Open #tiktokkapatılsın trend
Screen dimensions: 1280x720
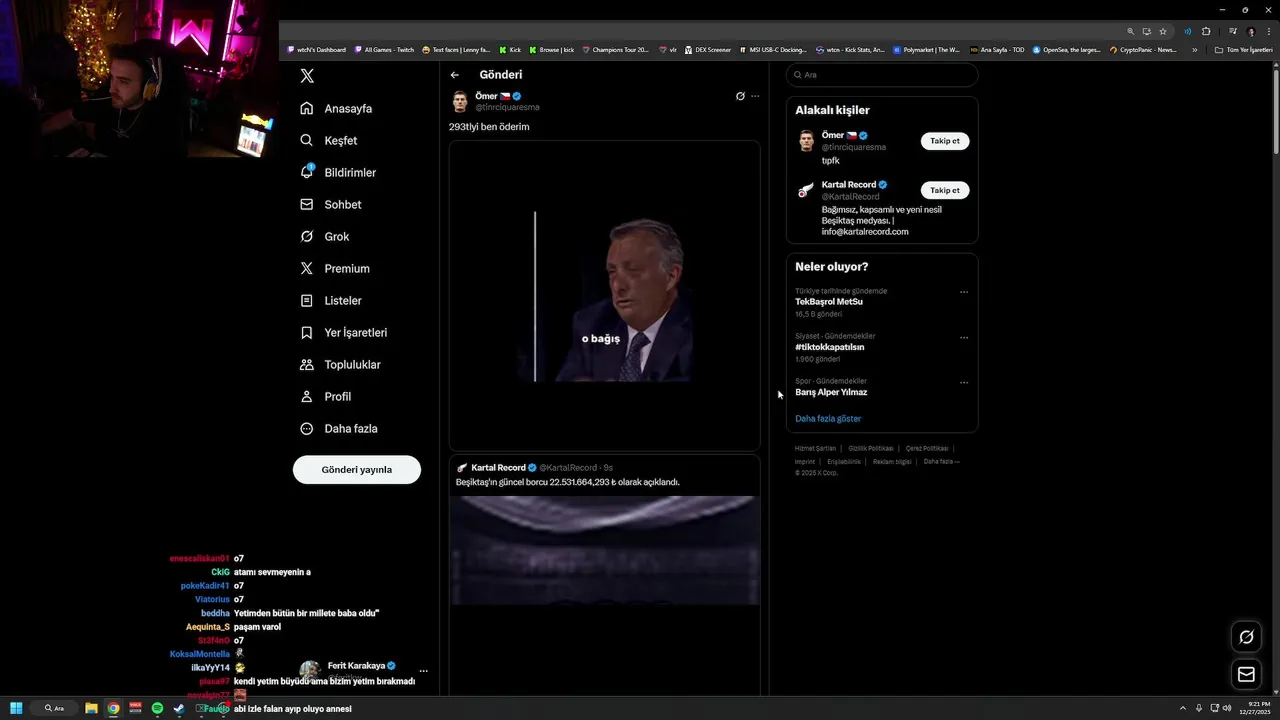[x=830, y=347]
